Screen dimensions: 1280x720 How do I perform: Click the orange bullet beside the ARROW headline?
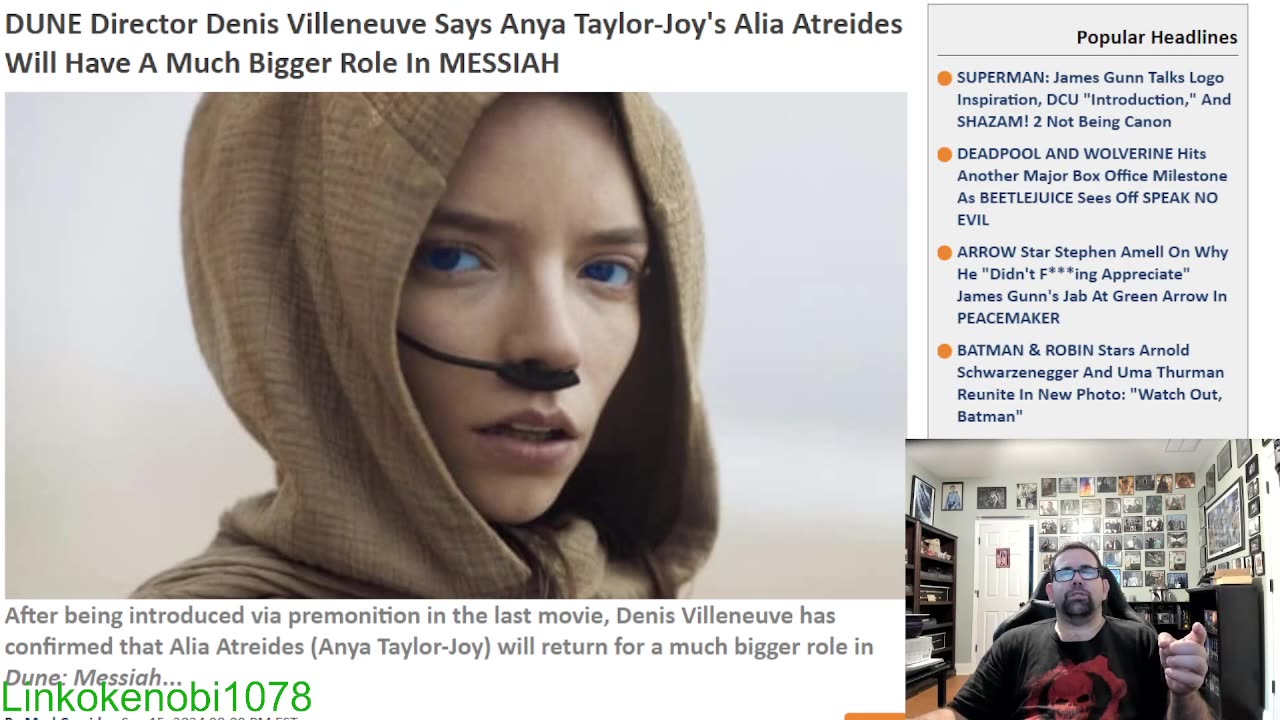coord(944,253)
